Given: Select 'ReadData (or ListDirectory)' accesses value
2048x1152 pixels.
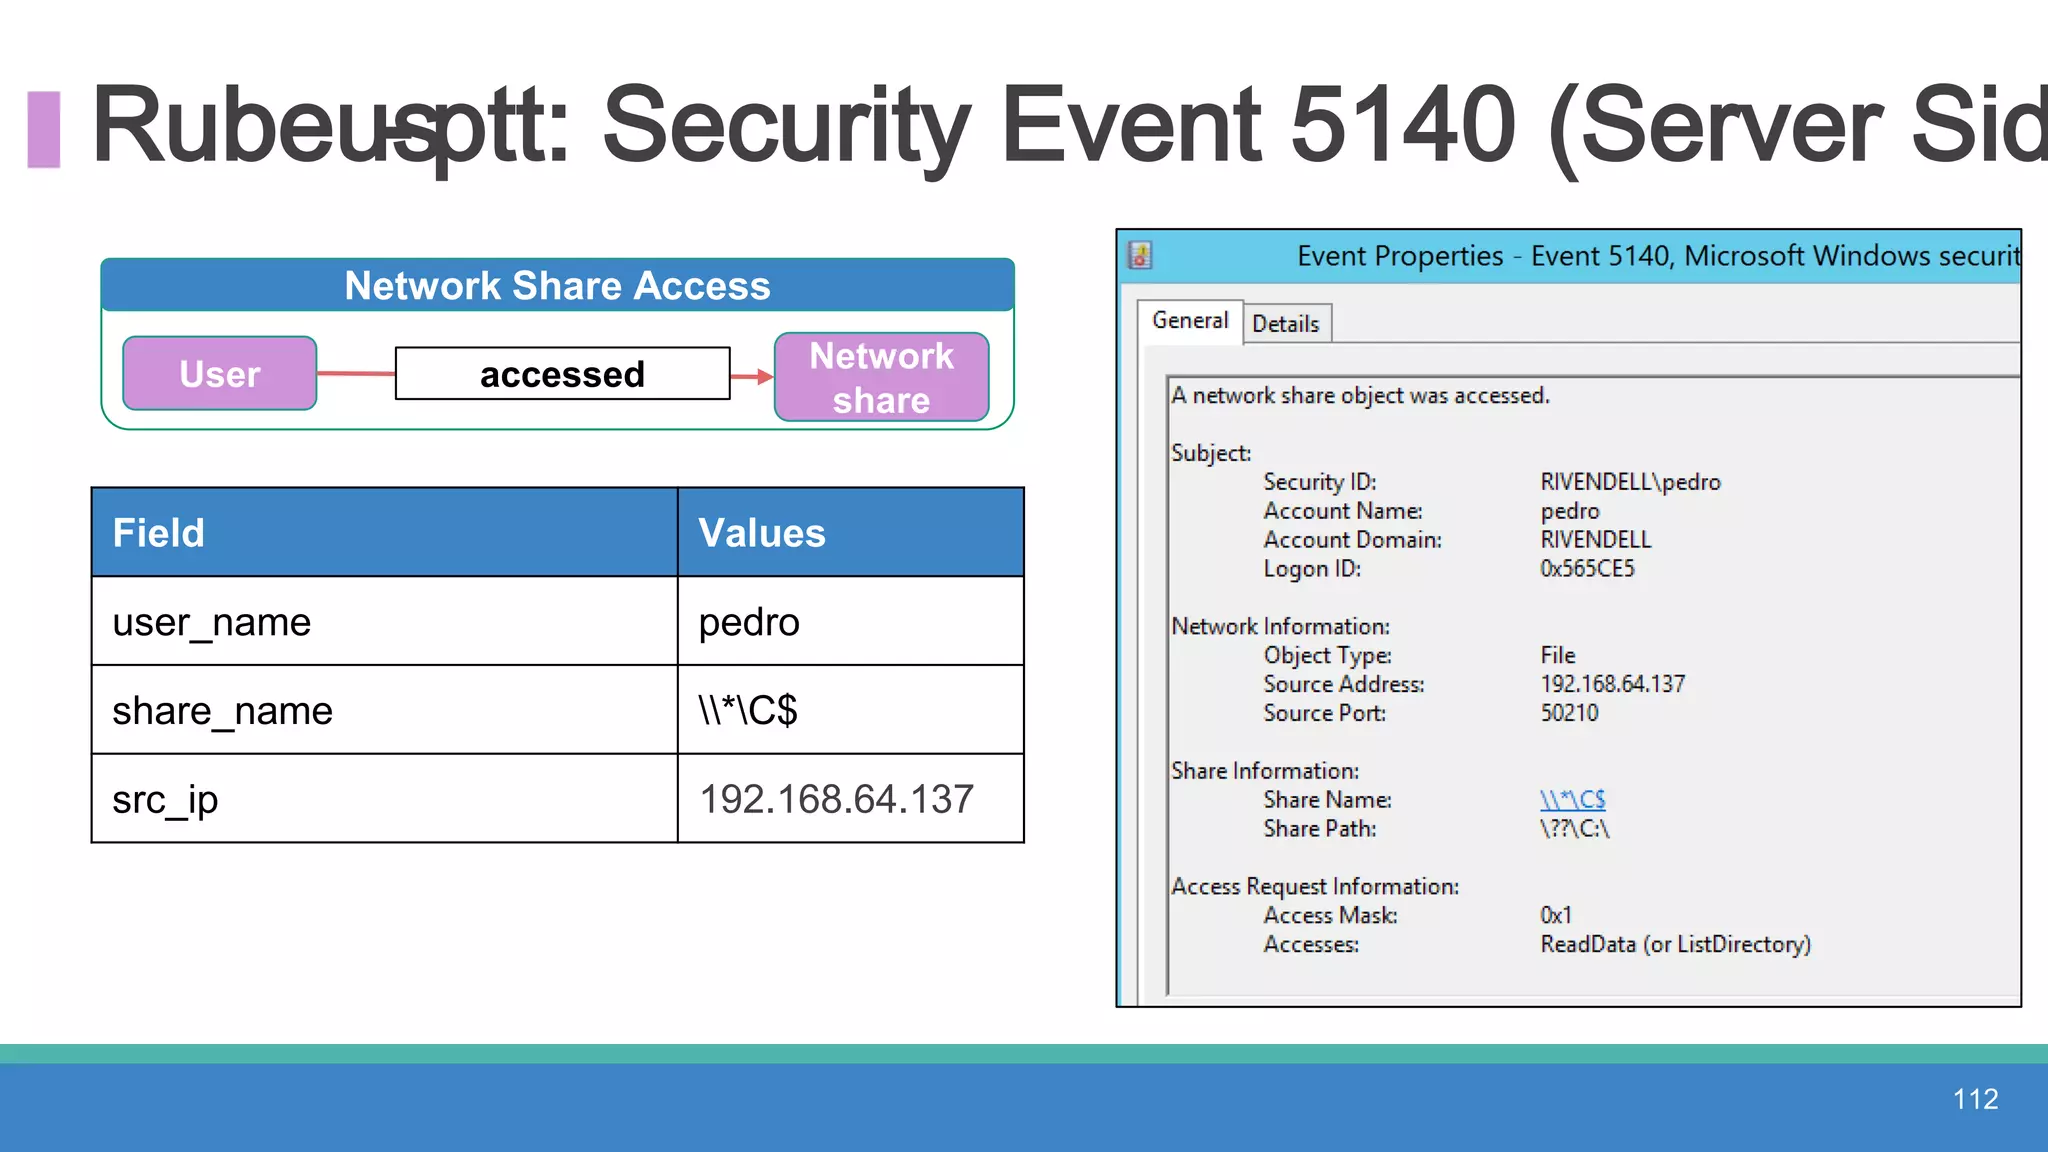Looking at the screenshot, I should [1676, 945].
